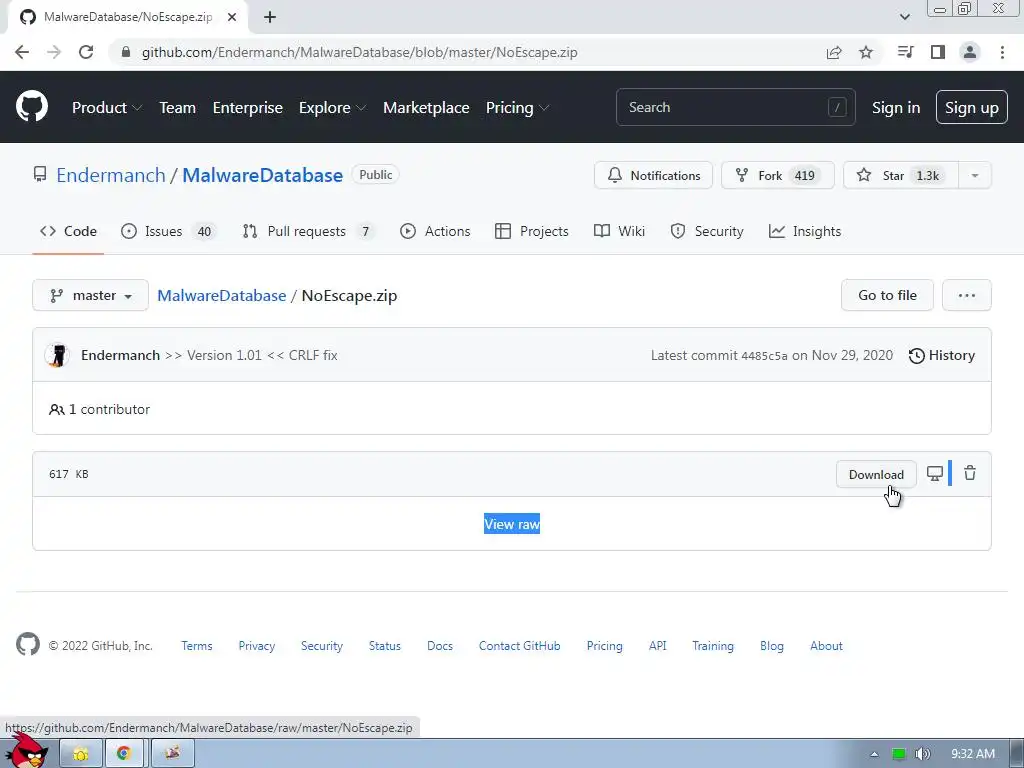The width and height of the screenshot is (1024, 768).
Task: Open the Chrome icon in taskbar
Action: (x=123, y=753)
